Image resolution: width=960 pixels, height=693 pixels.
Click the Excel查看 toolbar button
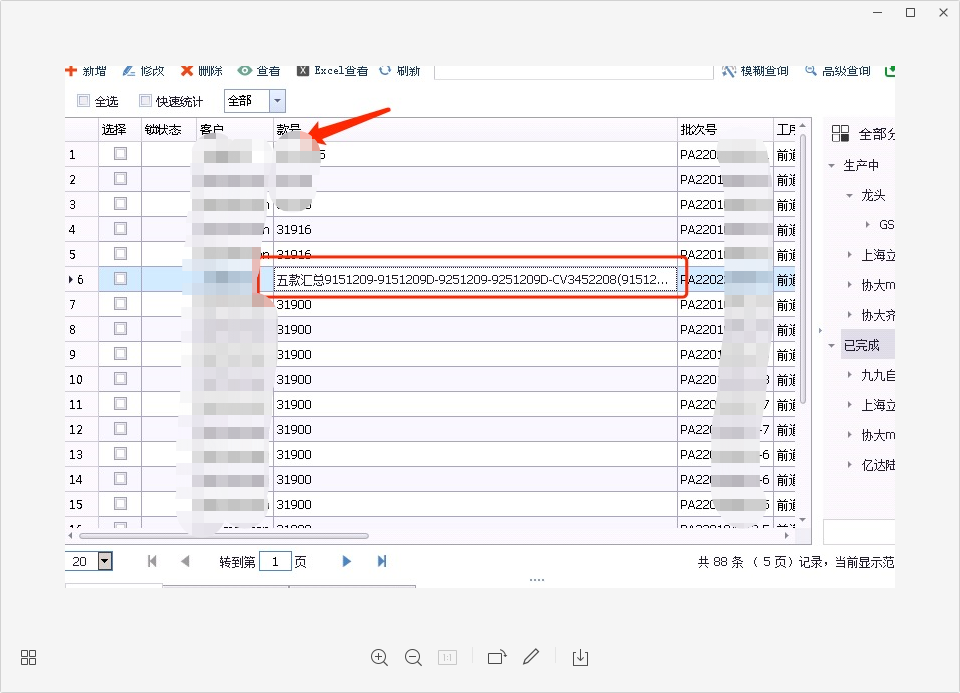pos(332,71)
